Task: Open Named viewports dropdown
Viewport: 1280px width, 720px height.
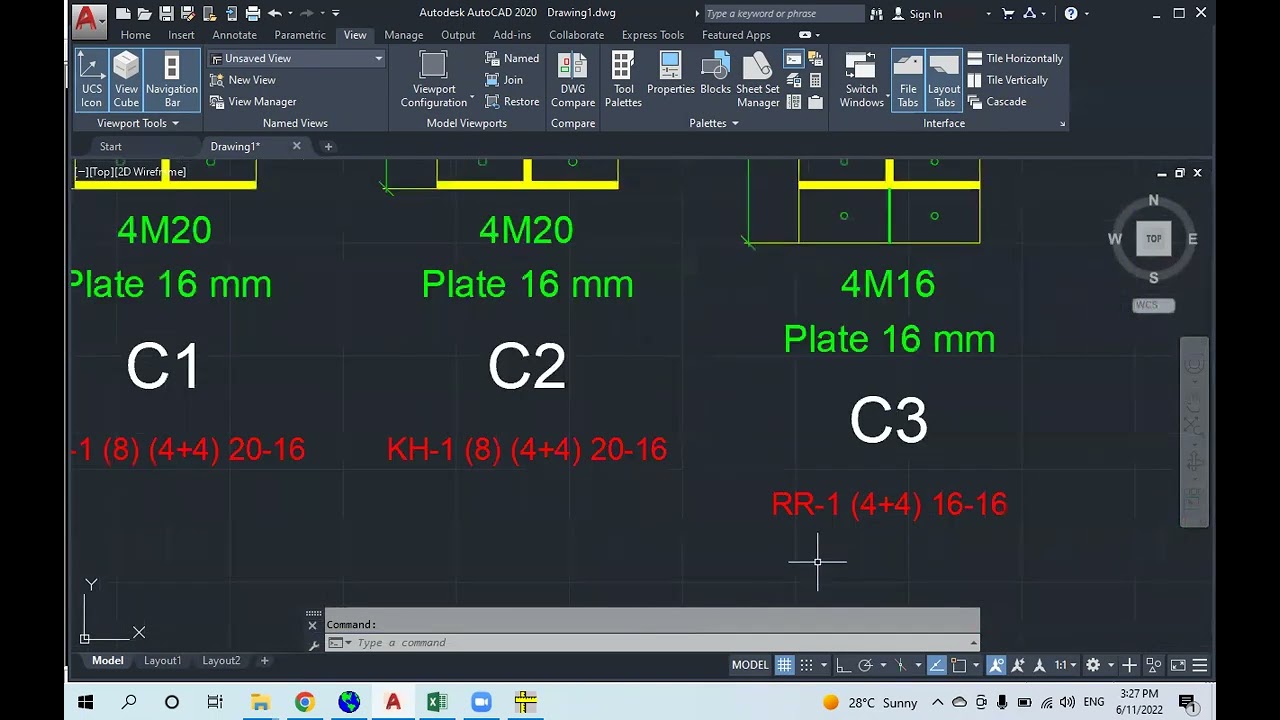Action: (512, 58)
